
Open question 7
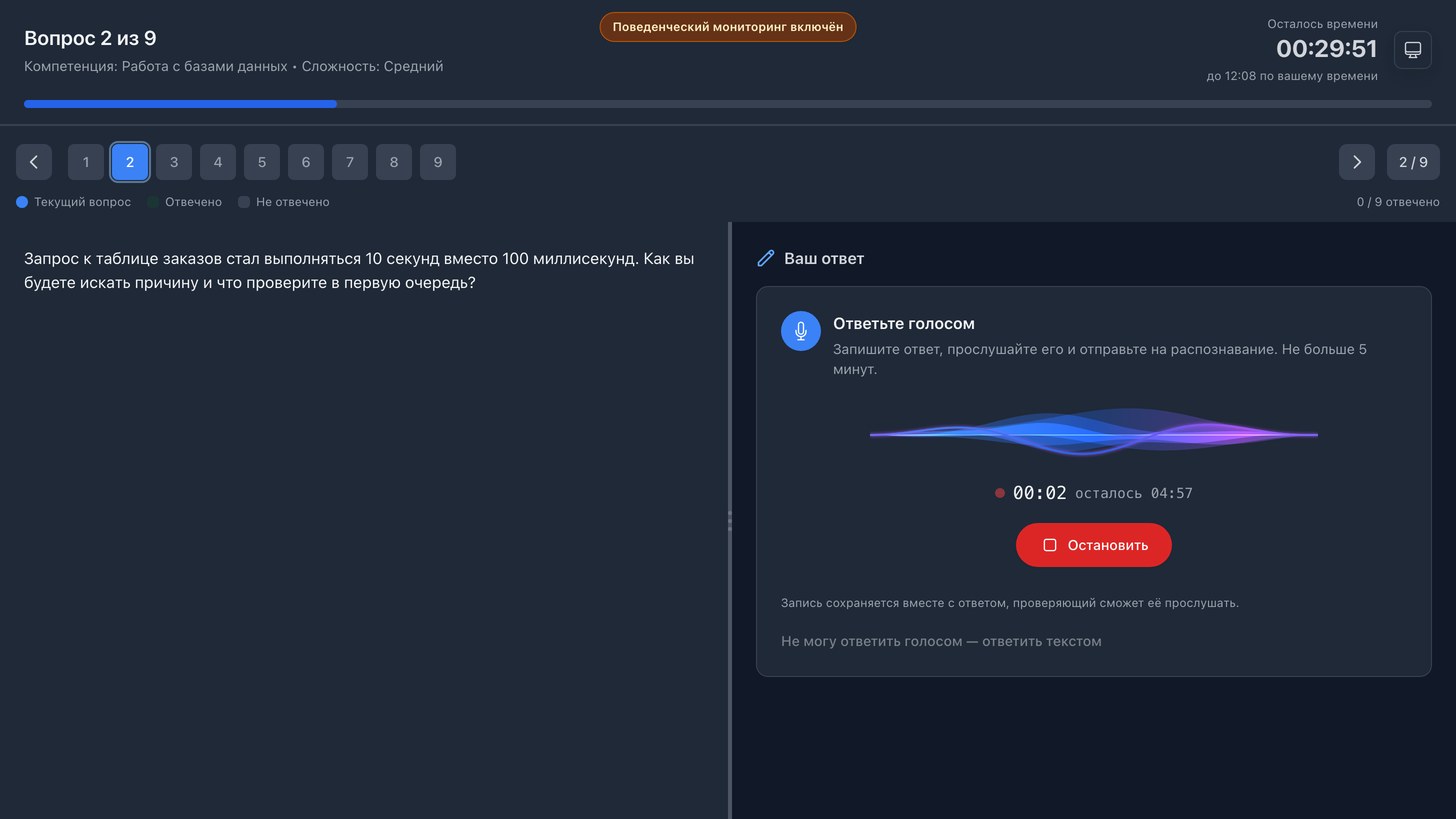[x=350, y=162]
